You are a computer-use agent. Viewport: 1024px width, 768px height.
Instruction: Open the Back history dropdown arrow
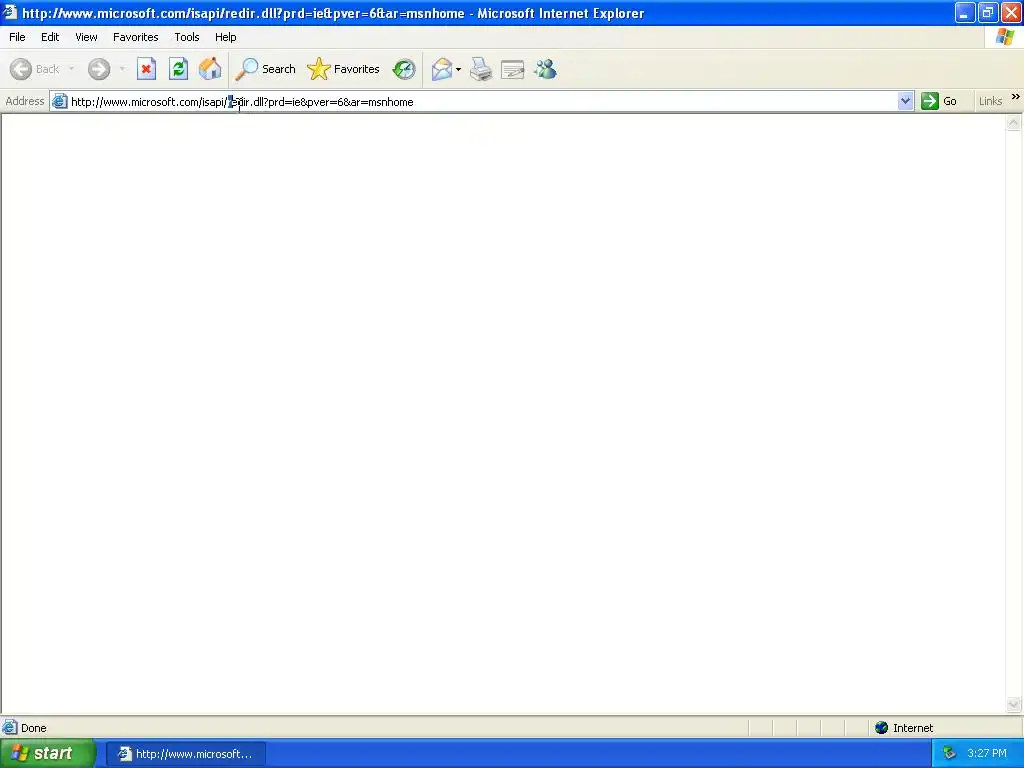tap(71, 69)
